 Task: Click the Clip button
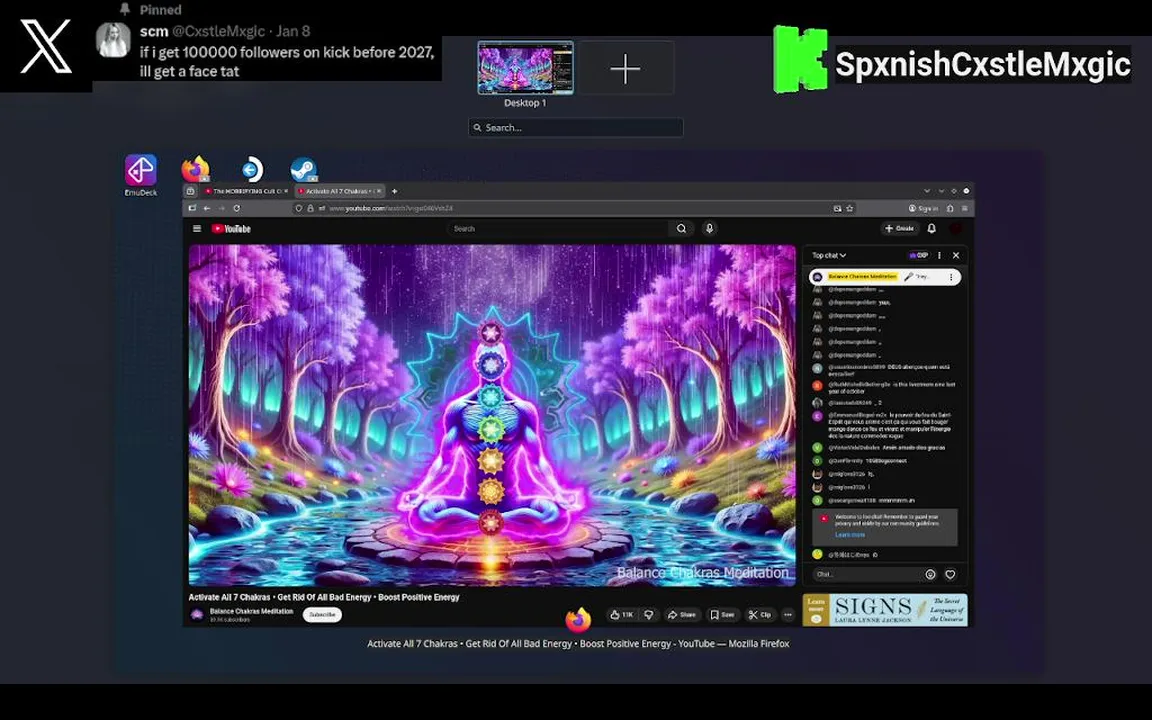coord(760,615)
